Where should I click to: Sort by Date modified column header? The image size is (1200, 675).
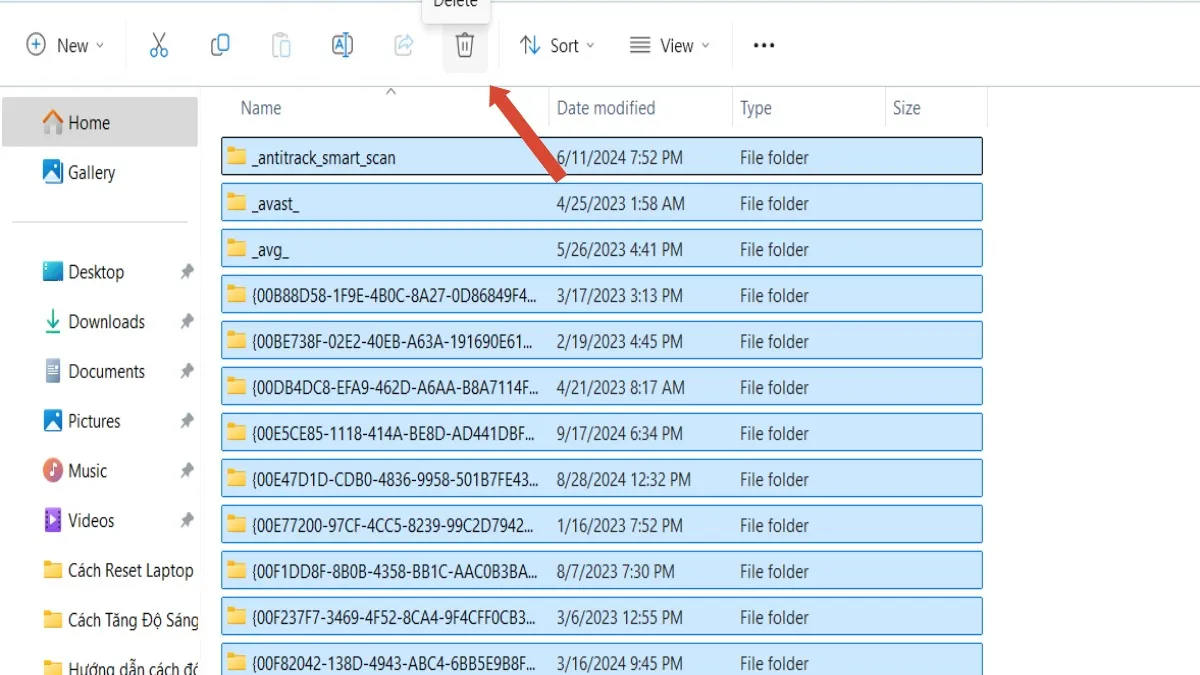click(605, 108)
